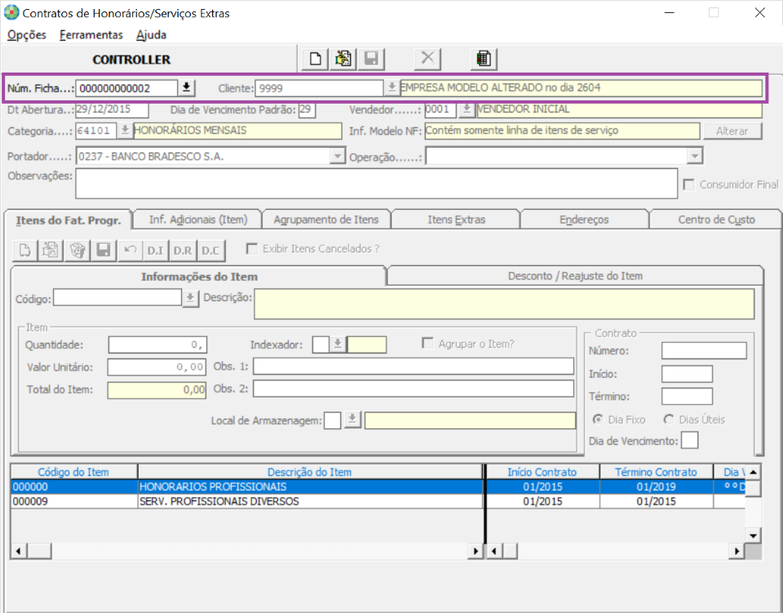Click left grid horizontal scrollbar right arrow

[x=475, y=551]
